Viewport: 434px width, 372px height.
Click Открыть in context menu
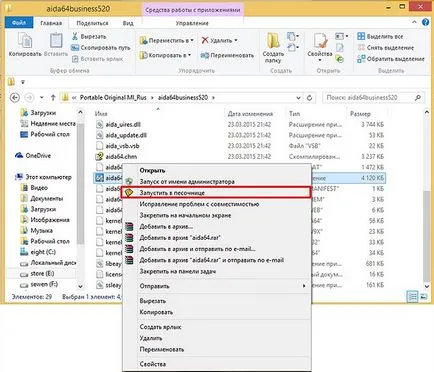click(217, 170)
